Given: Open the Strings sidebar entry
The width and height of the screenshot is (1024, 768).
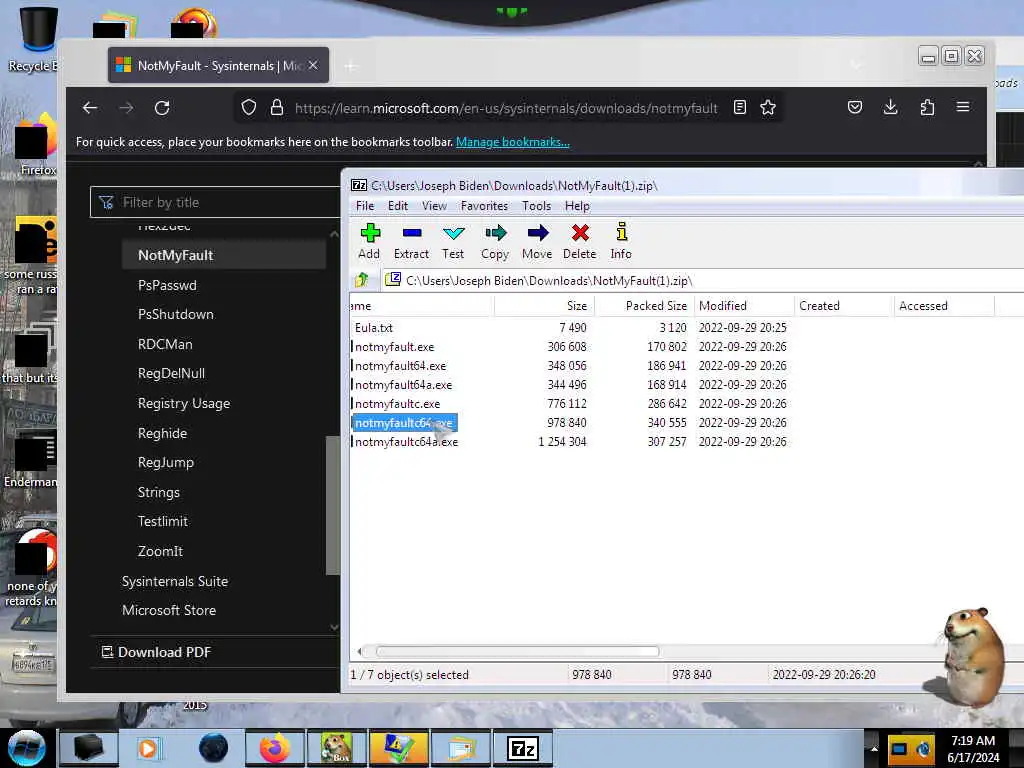Looking at the screenshot, I should pos(159,492).
